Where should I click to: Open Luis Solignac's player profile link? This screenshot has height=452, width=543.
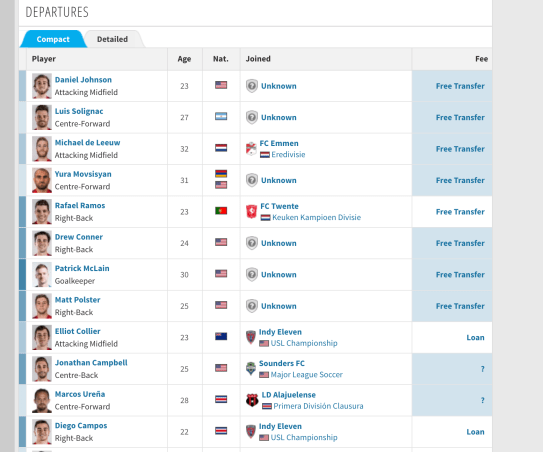pyautogui.click(x=79, y=111)
